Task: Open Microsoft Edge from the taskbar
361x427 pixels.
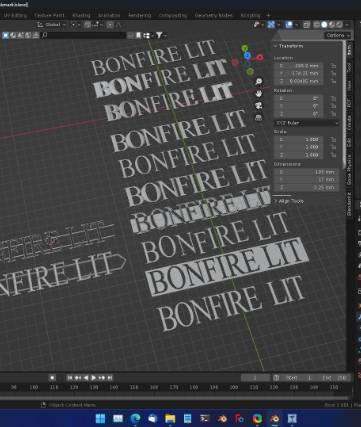Action: coord(135,418)
